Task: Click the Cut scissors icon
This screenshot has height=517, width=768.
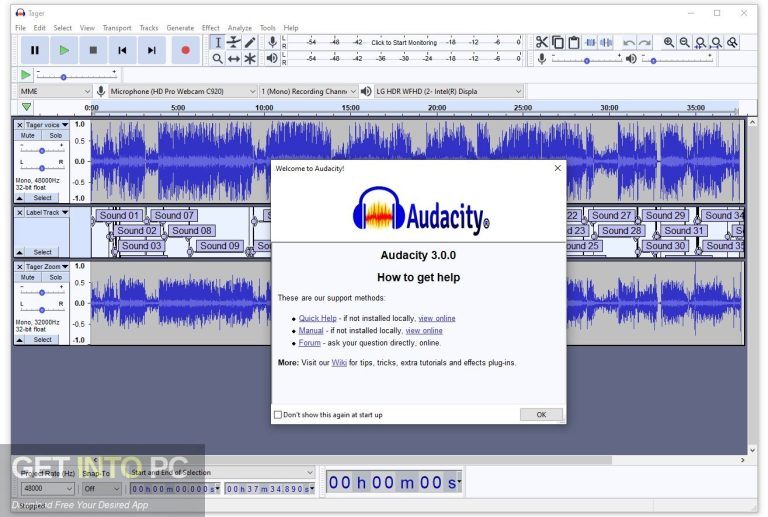Action: [542, 43]
